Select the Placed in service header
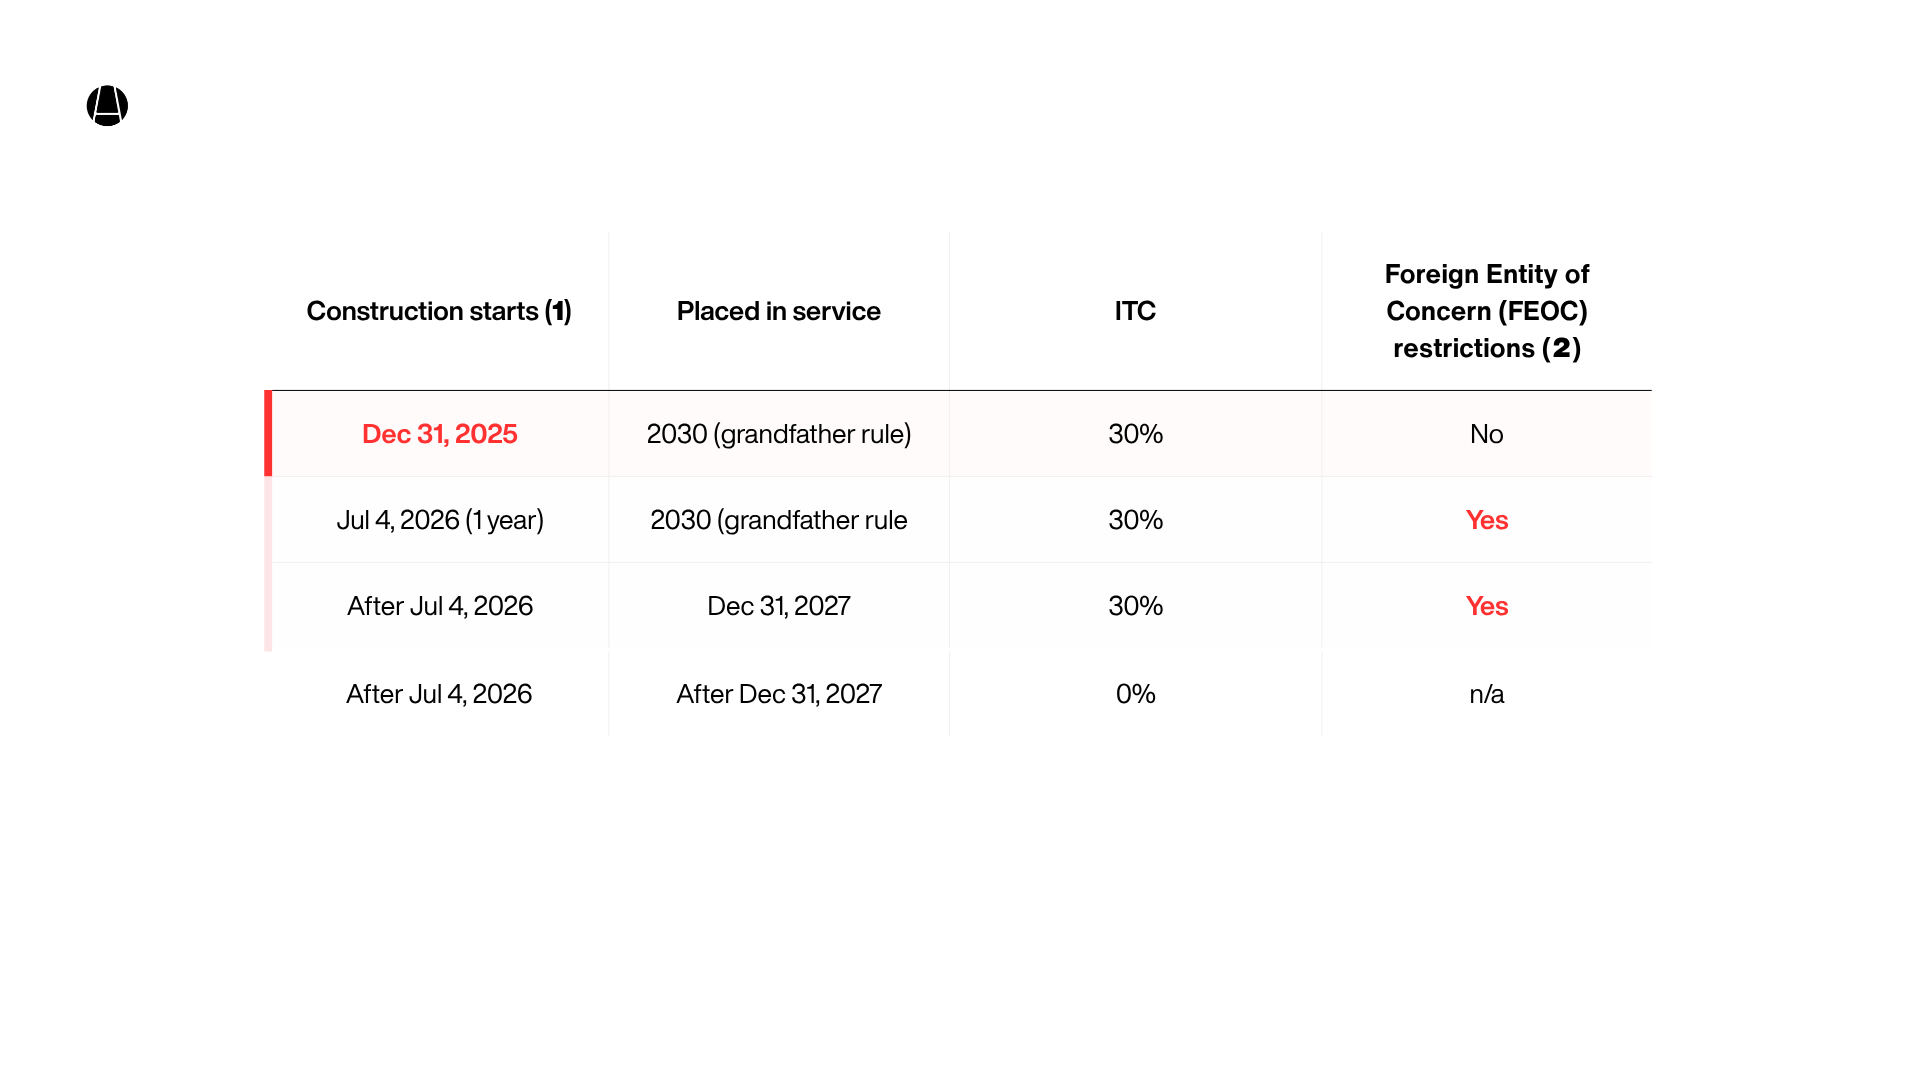Image resolution: width=1920 pixels, height=1080 pixels. click(778, 311)
